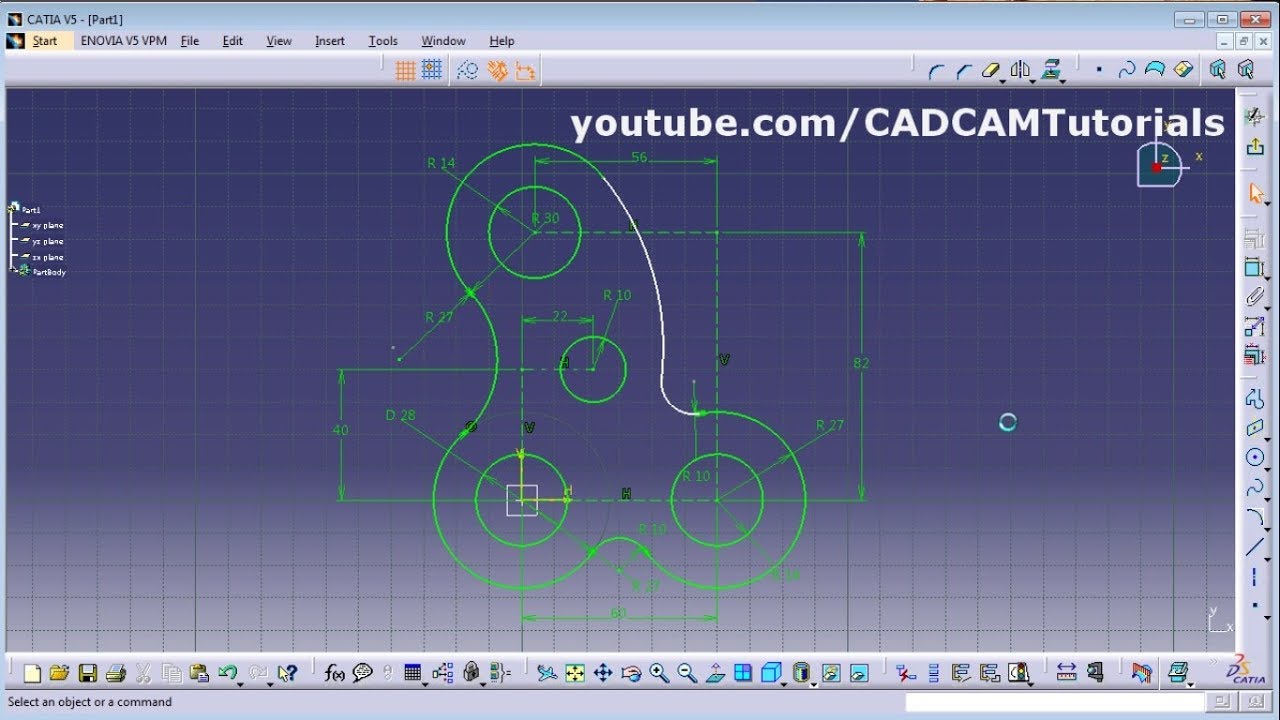Select the Line tool in right toolbar
The height and width of the screenshot is (720, 1280).
[x=1254, y=547]
